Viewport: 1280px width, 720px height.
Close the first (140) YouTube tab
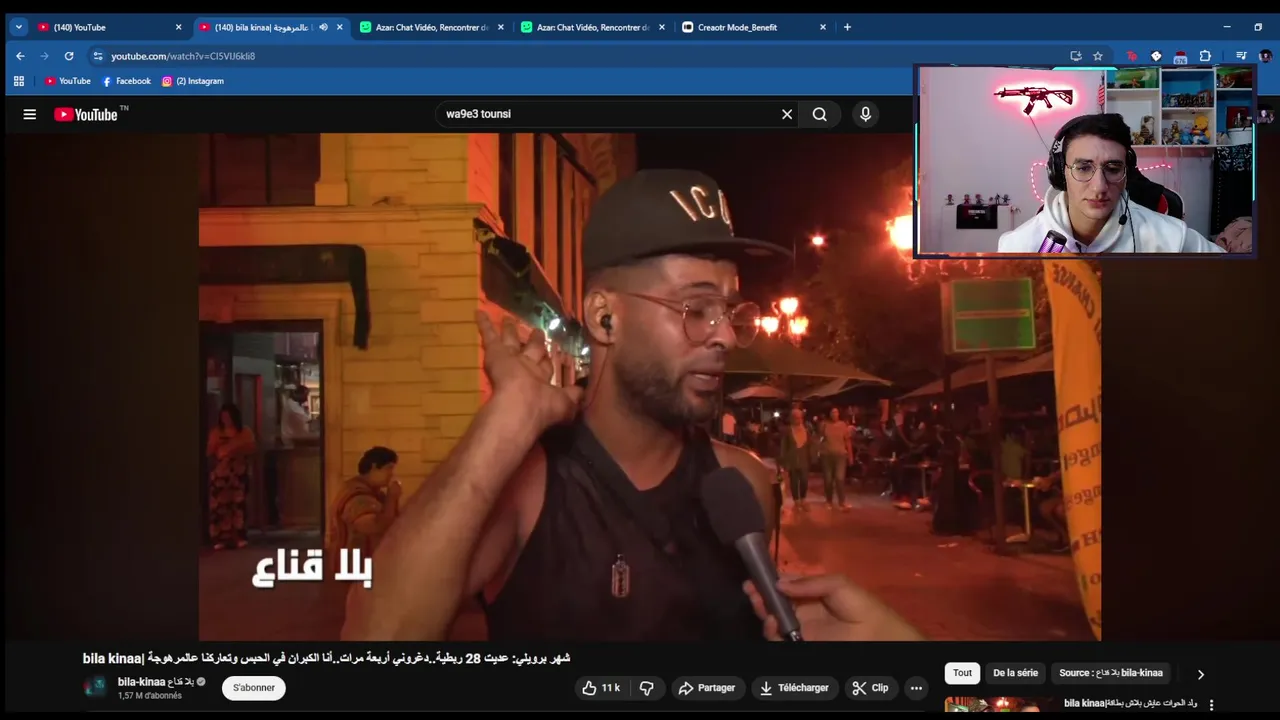click(178, 27)
